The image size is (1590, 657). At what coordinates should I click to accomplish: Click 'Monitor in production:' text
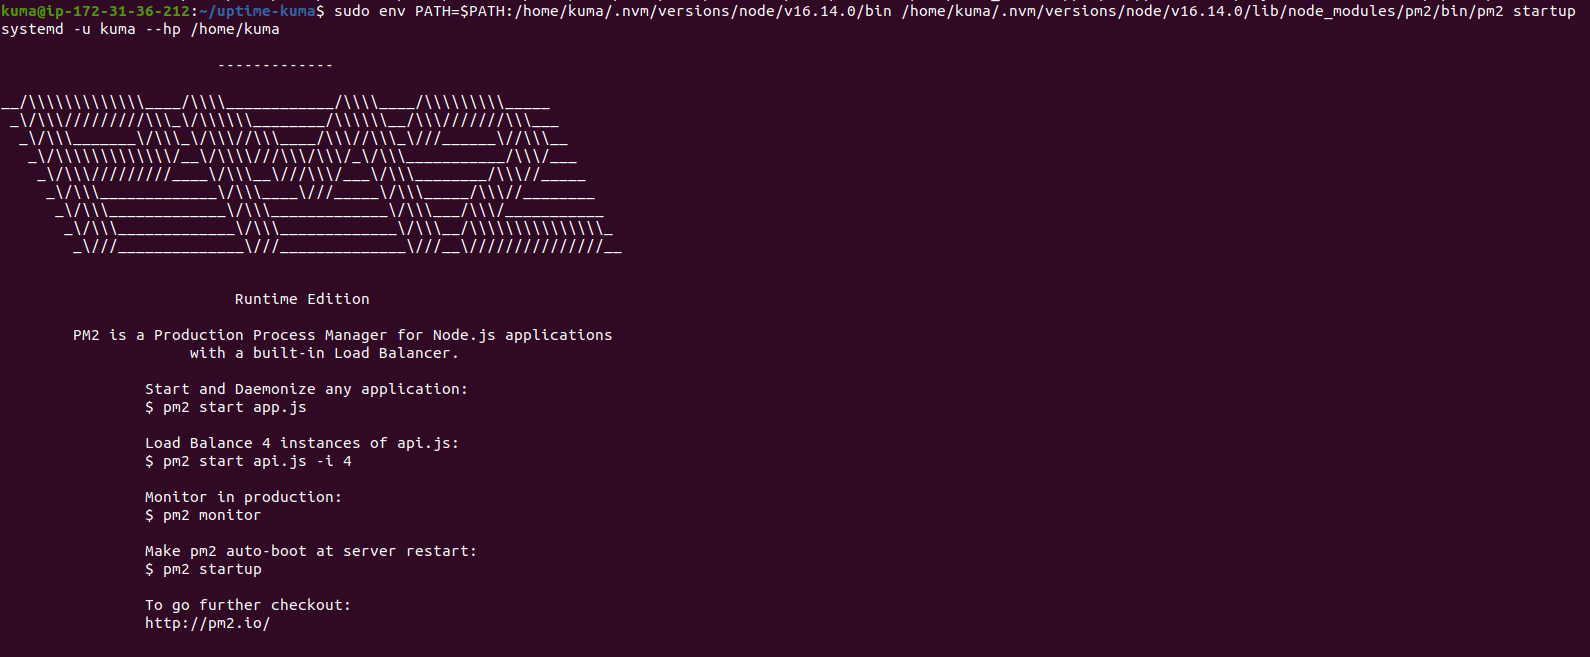[243, 497]
